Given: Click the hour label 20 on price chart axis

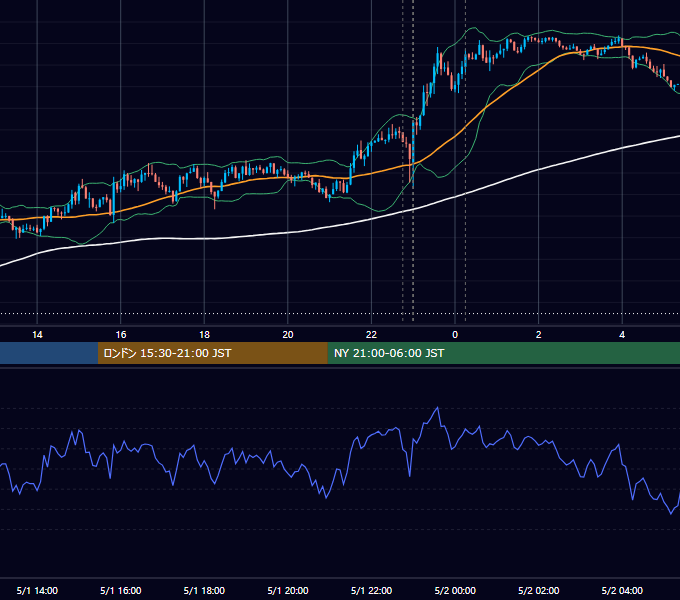Looking at the screenshot, I should (288, 335).
